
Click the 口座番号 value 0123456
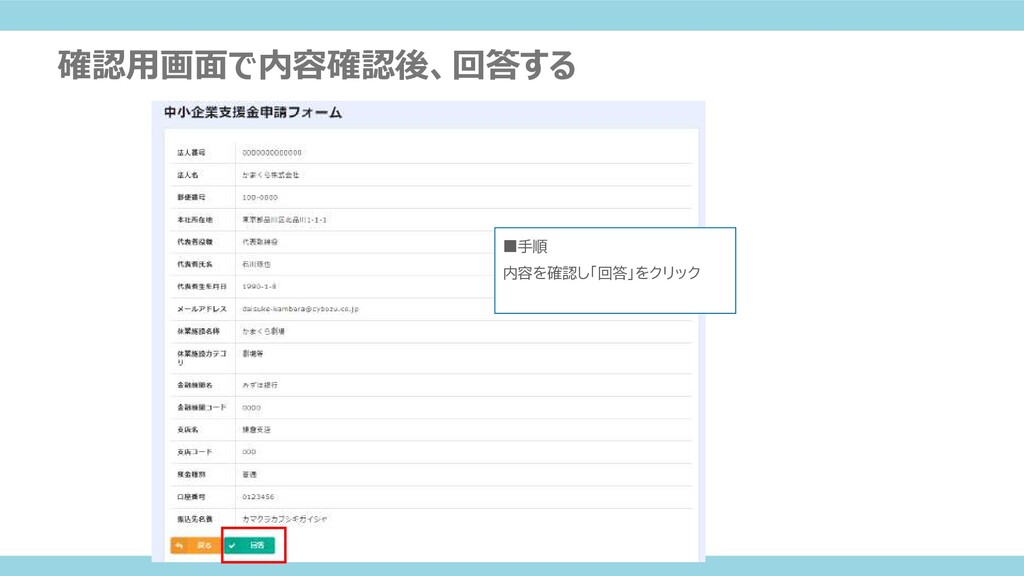coord(258,497)
